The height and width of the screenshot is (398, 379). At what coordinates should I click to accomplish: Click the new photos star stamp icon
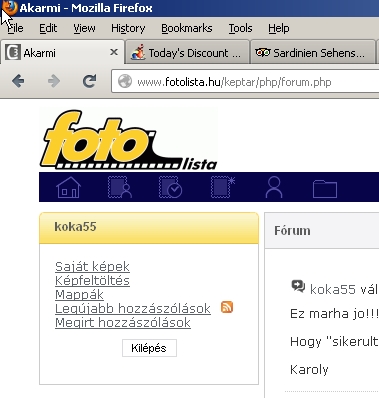click(223, 187)
